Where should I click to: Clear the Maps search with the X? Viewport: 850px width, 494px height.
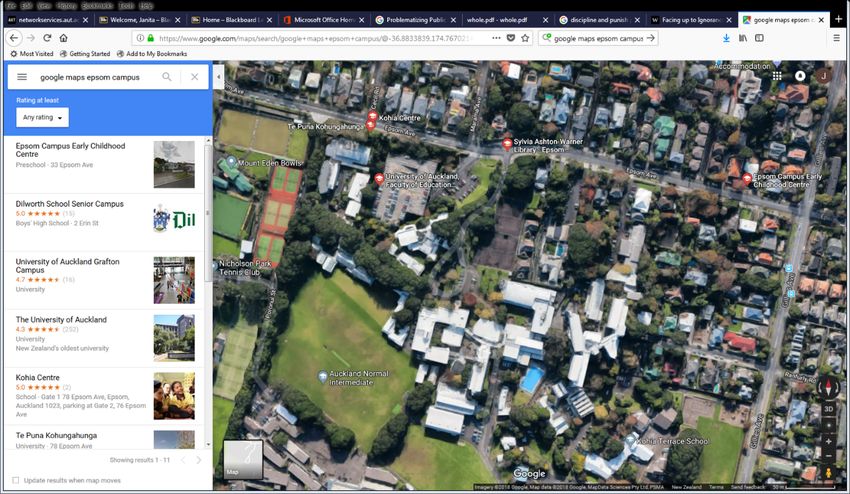(195, 77)
